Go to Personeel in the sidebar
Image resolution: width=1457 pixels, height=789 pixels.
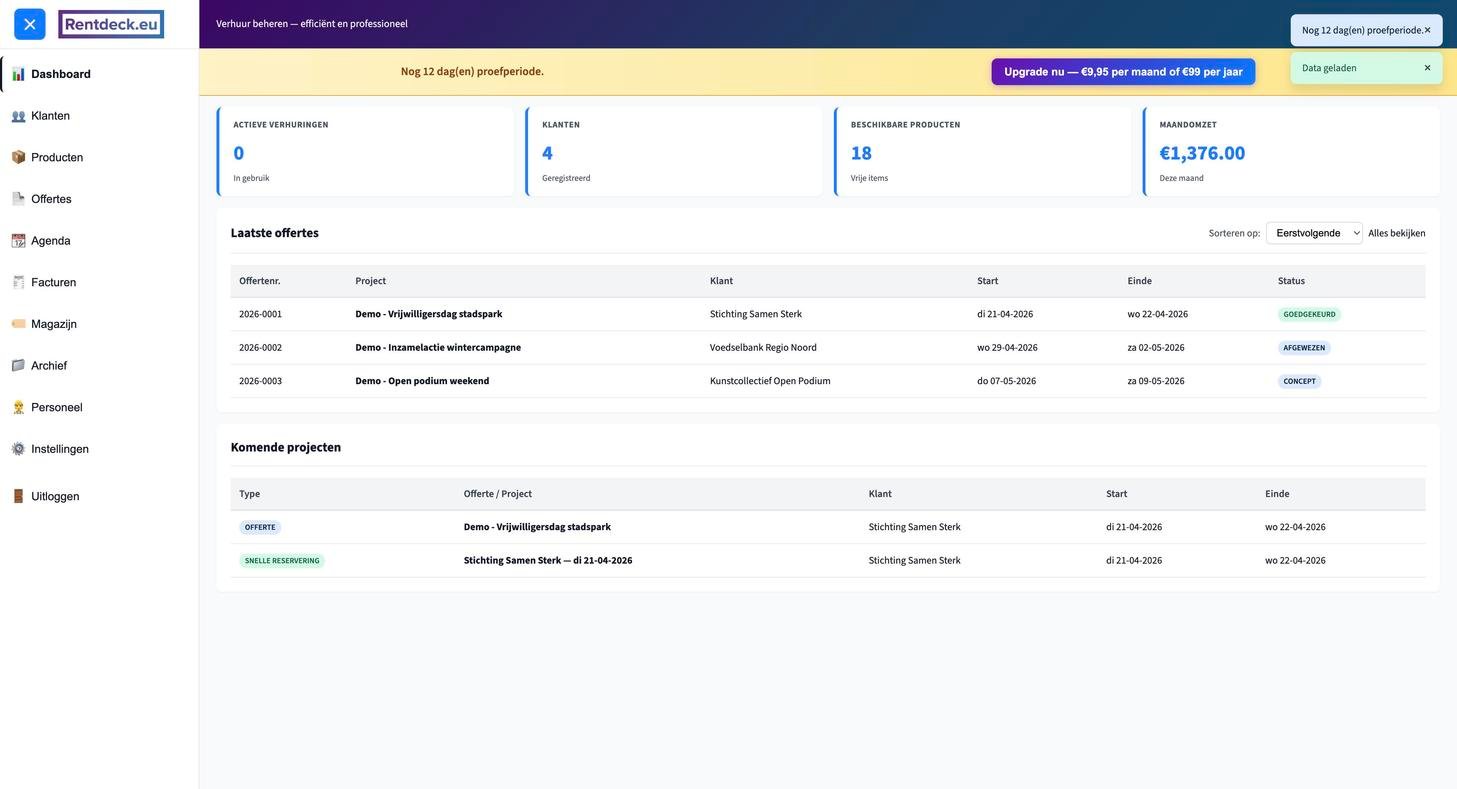tap(56, 408)
